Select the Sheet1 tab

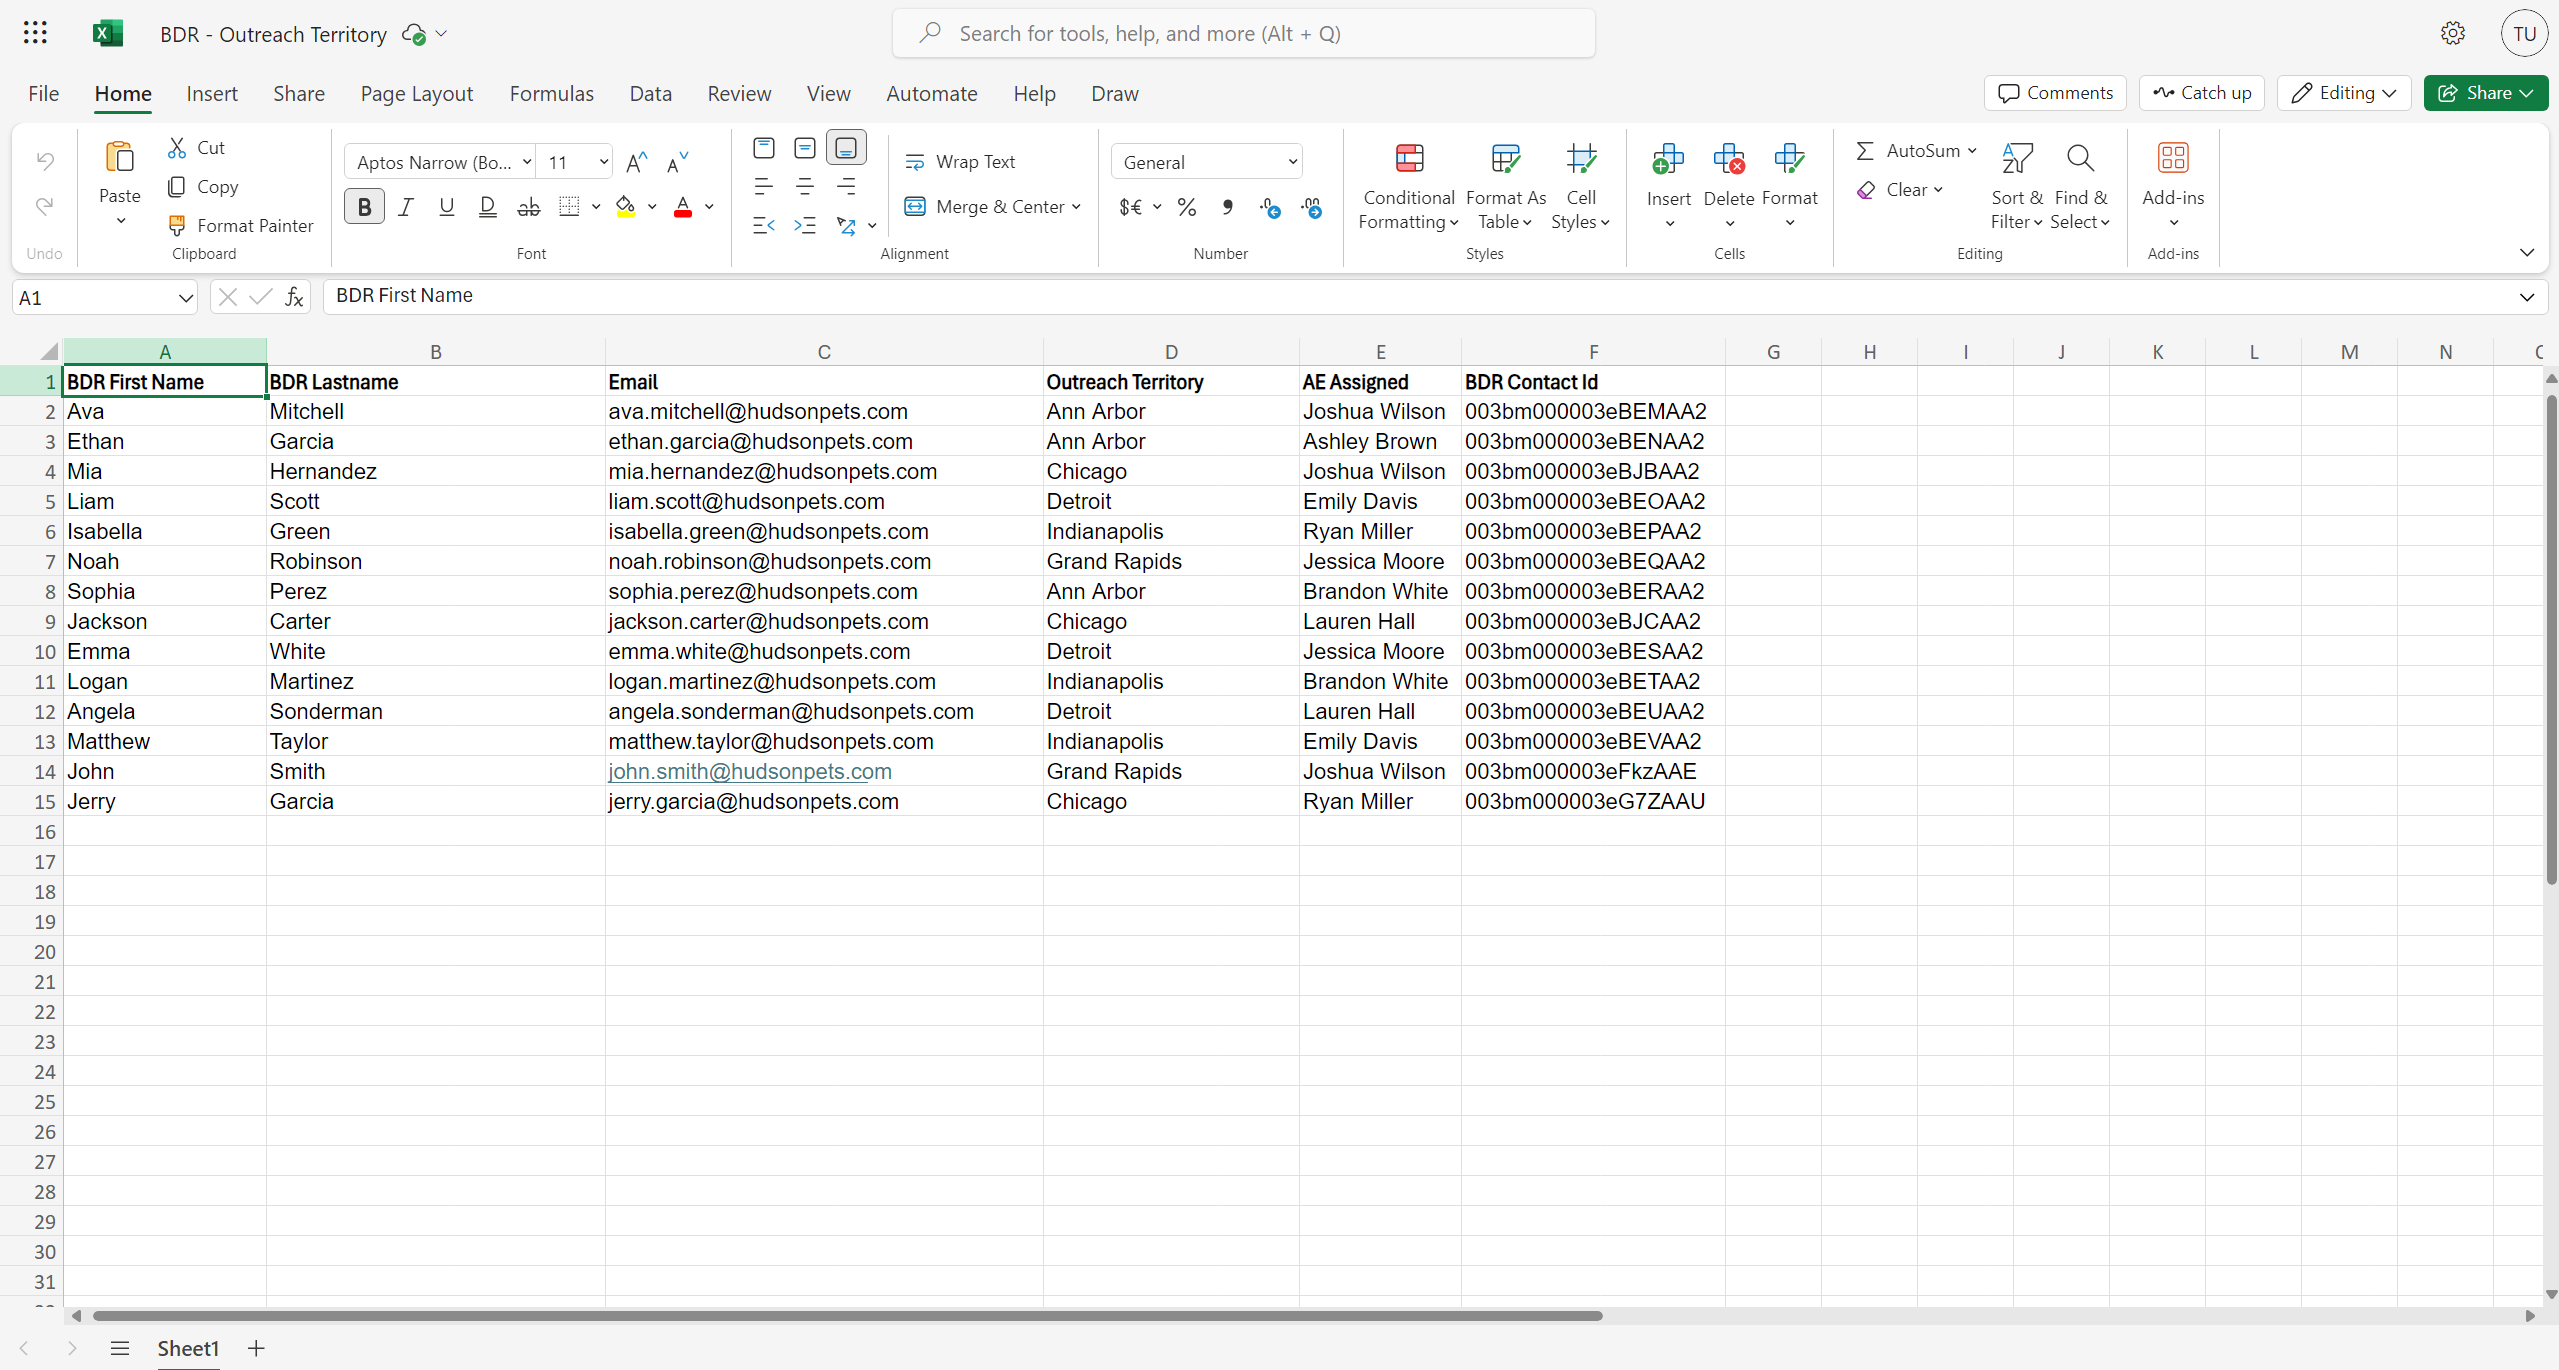pos(188,1348)
